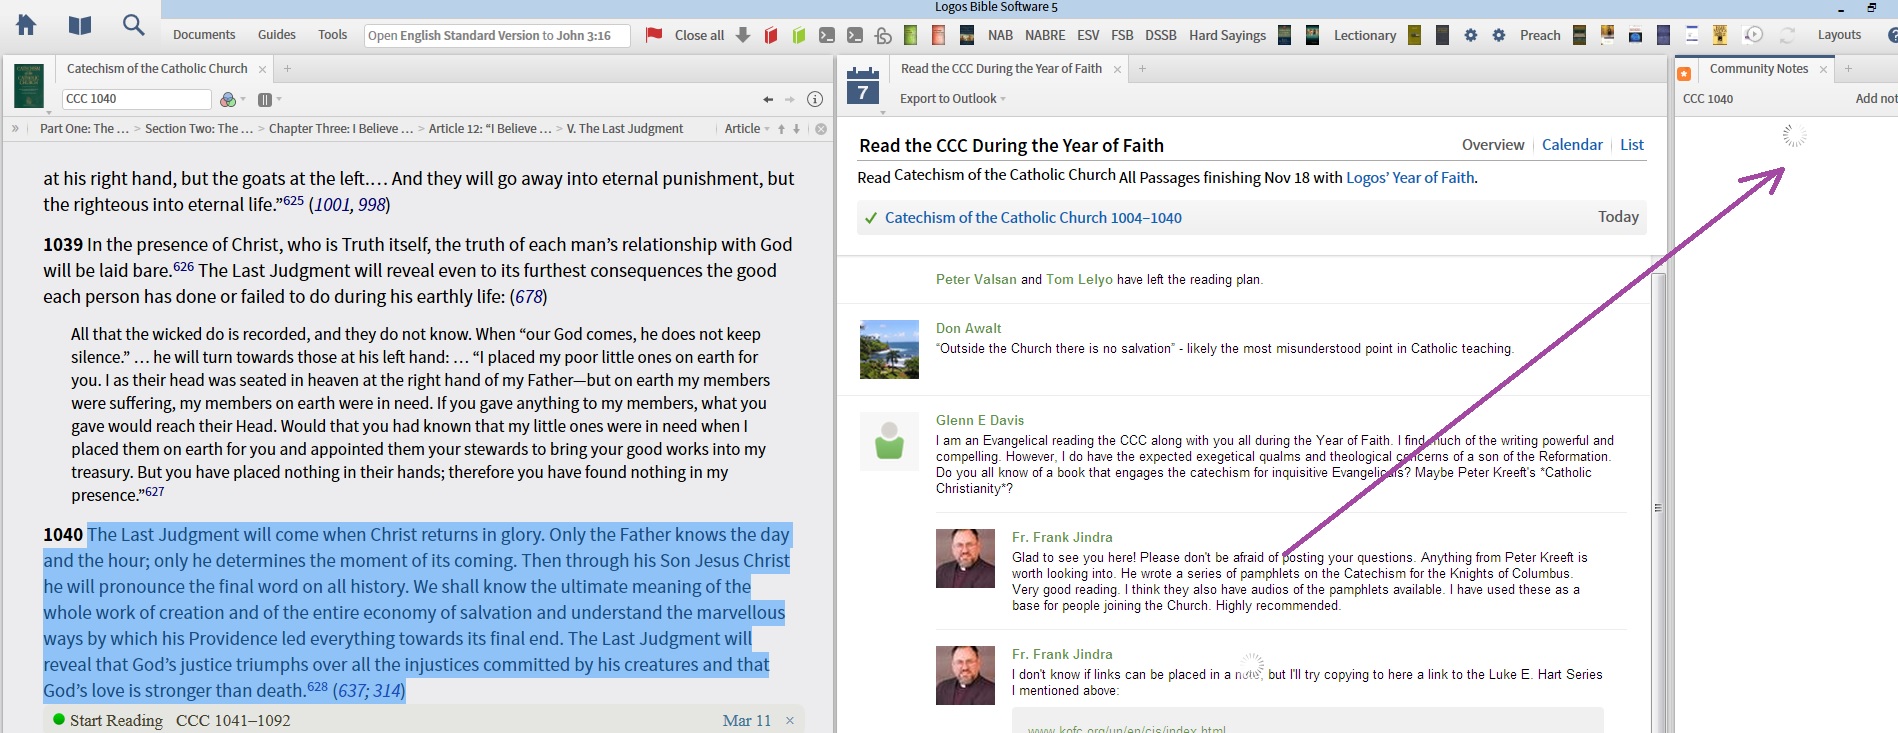This screenshot has width=1898, height=733.
Task: Open the Layouts menu
Action: (x=1839, y=35)
